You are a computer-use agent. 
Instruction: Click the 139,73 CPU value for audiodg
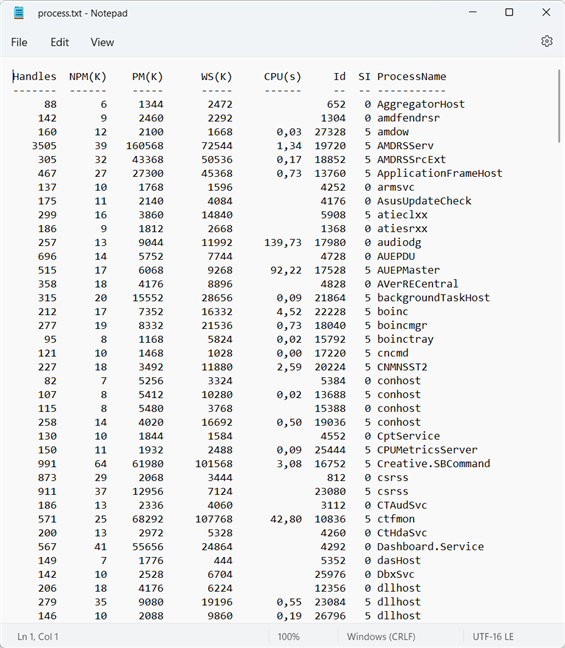283,243
